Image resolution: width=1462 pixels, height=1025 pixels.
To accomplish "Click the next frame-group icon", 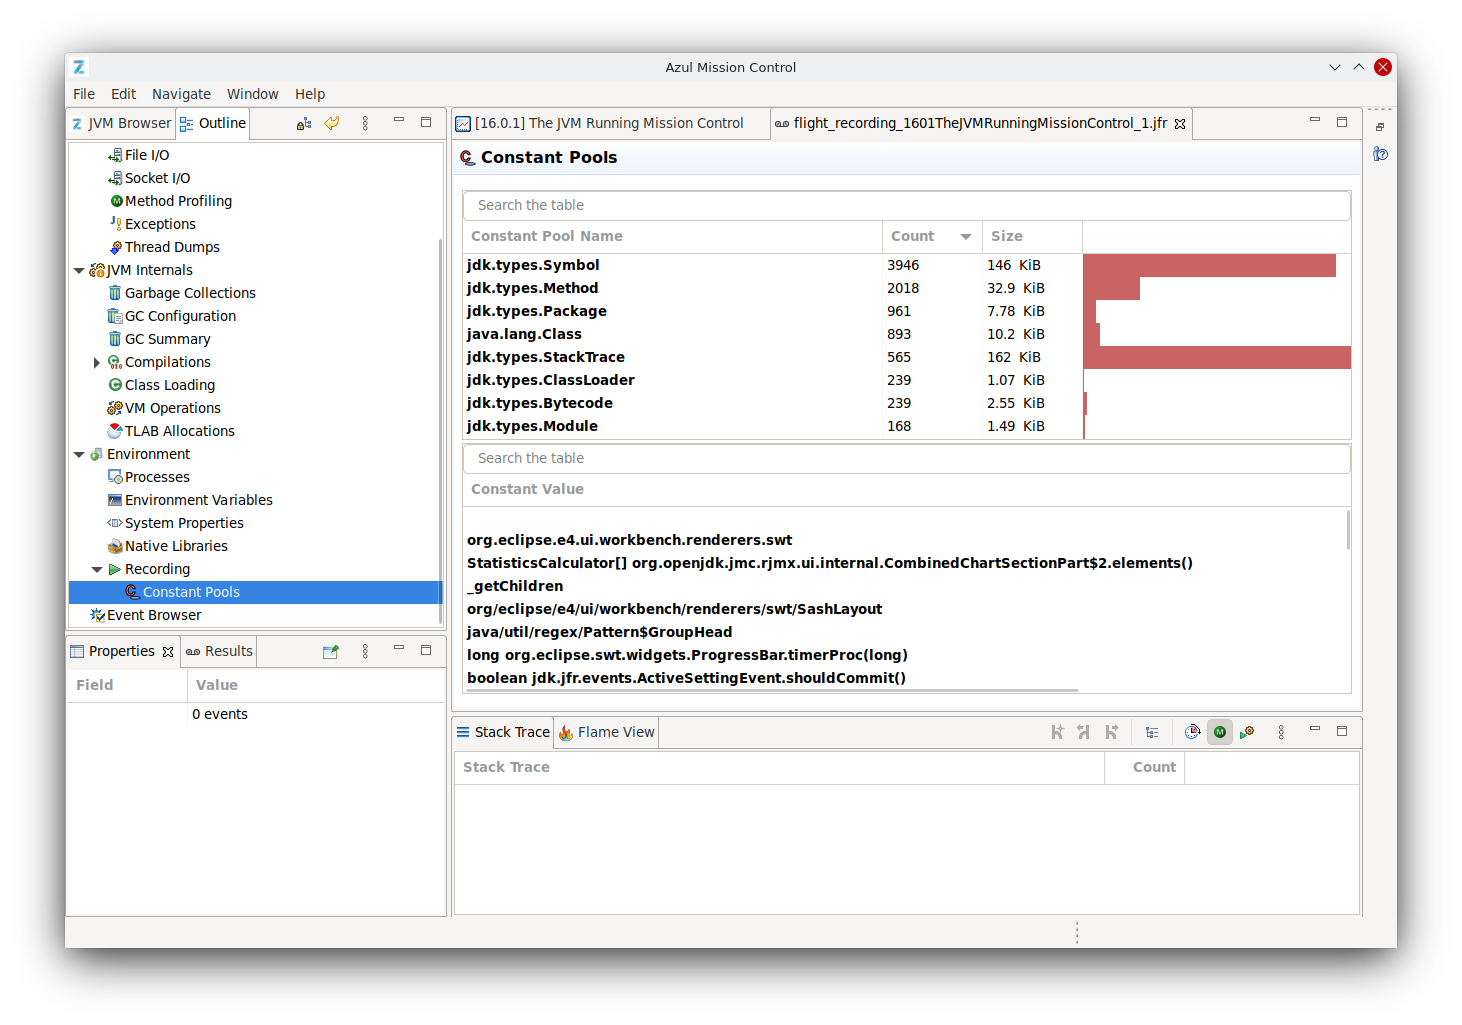I will pyautogui.click(x=1111, y=732).
